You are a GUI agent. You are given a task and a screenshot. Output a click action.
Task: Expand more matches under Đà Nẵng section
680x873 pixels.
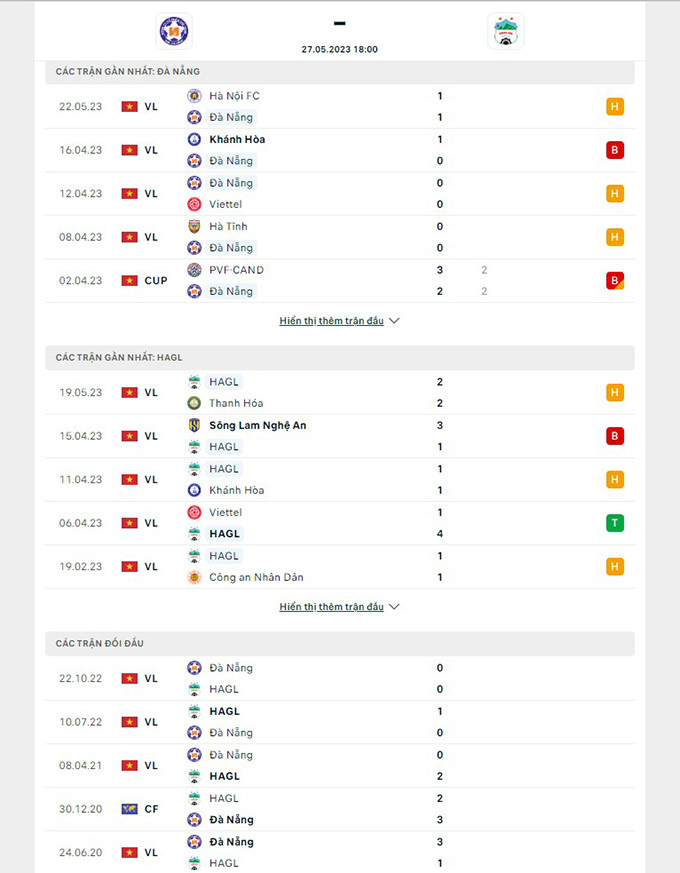(339, 321)
